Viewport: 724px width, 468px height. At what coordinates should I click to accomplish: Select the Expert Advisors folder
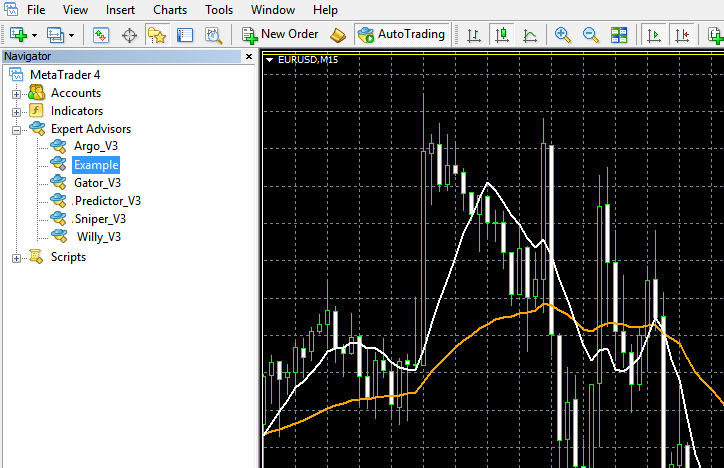90,129
